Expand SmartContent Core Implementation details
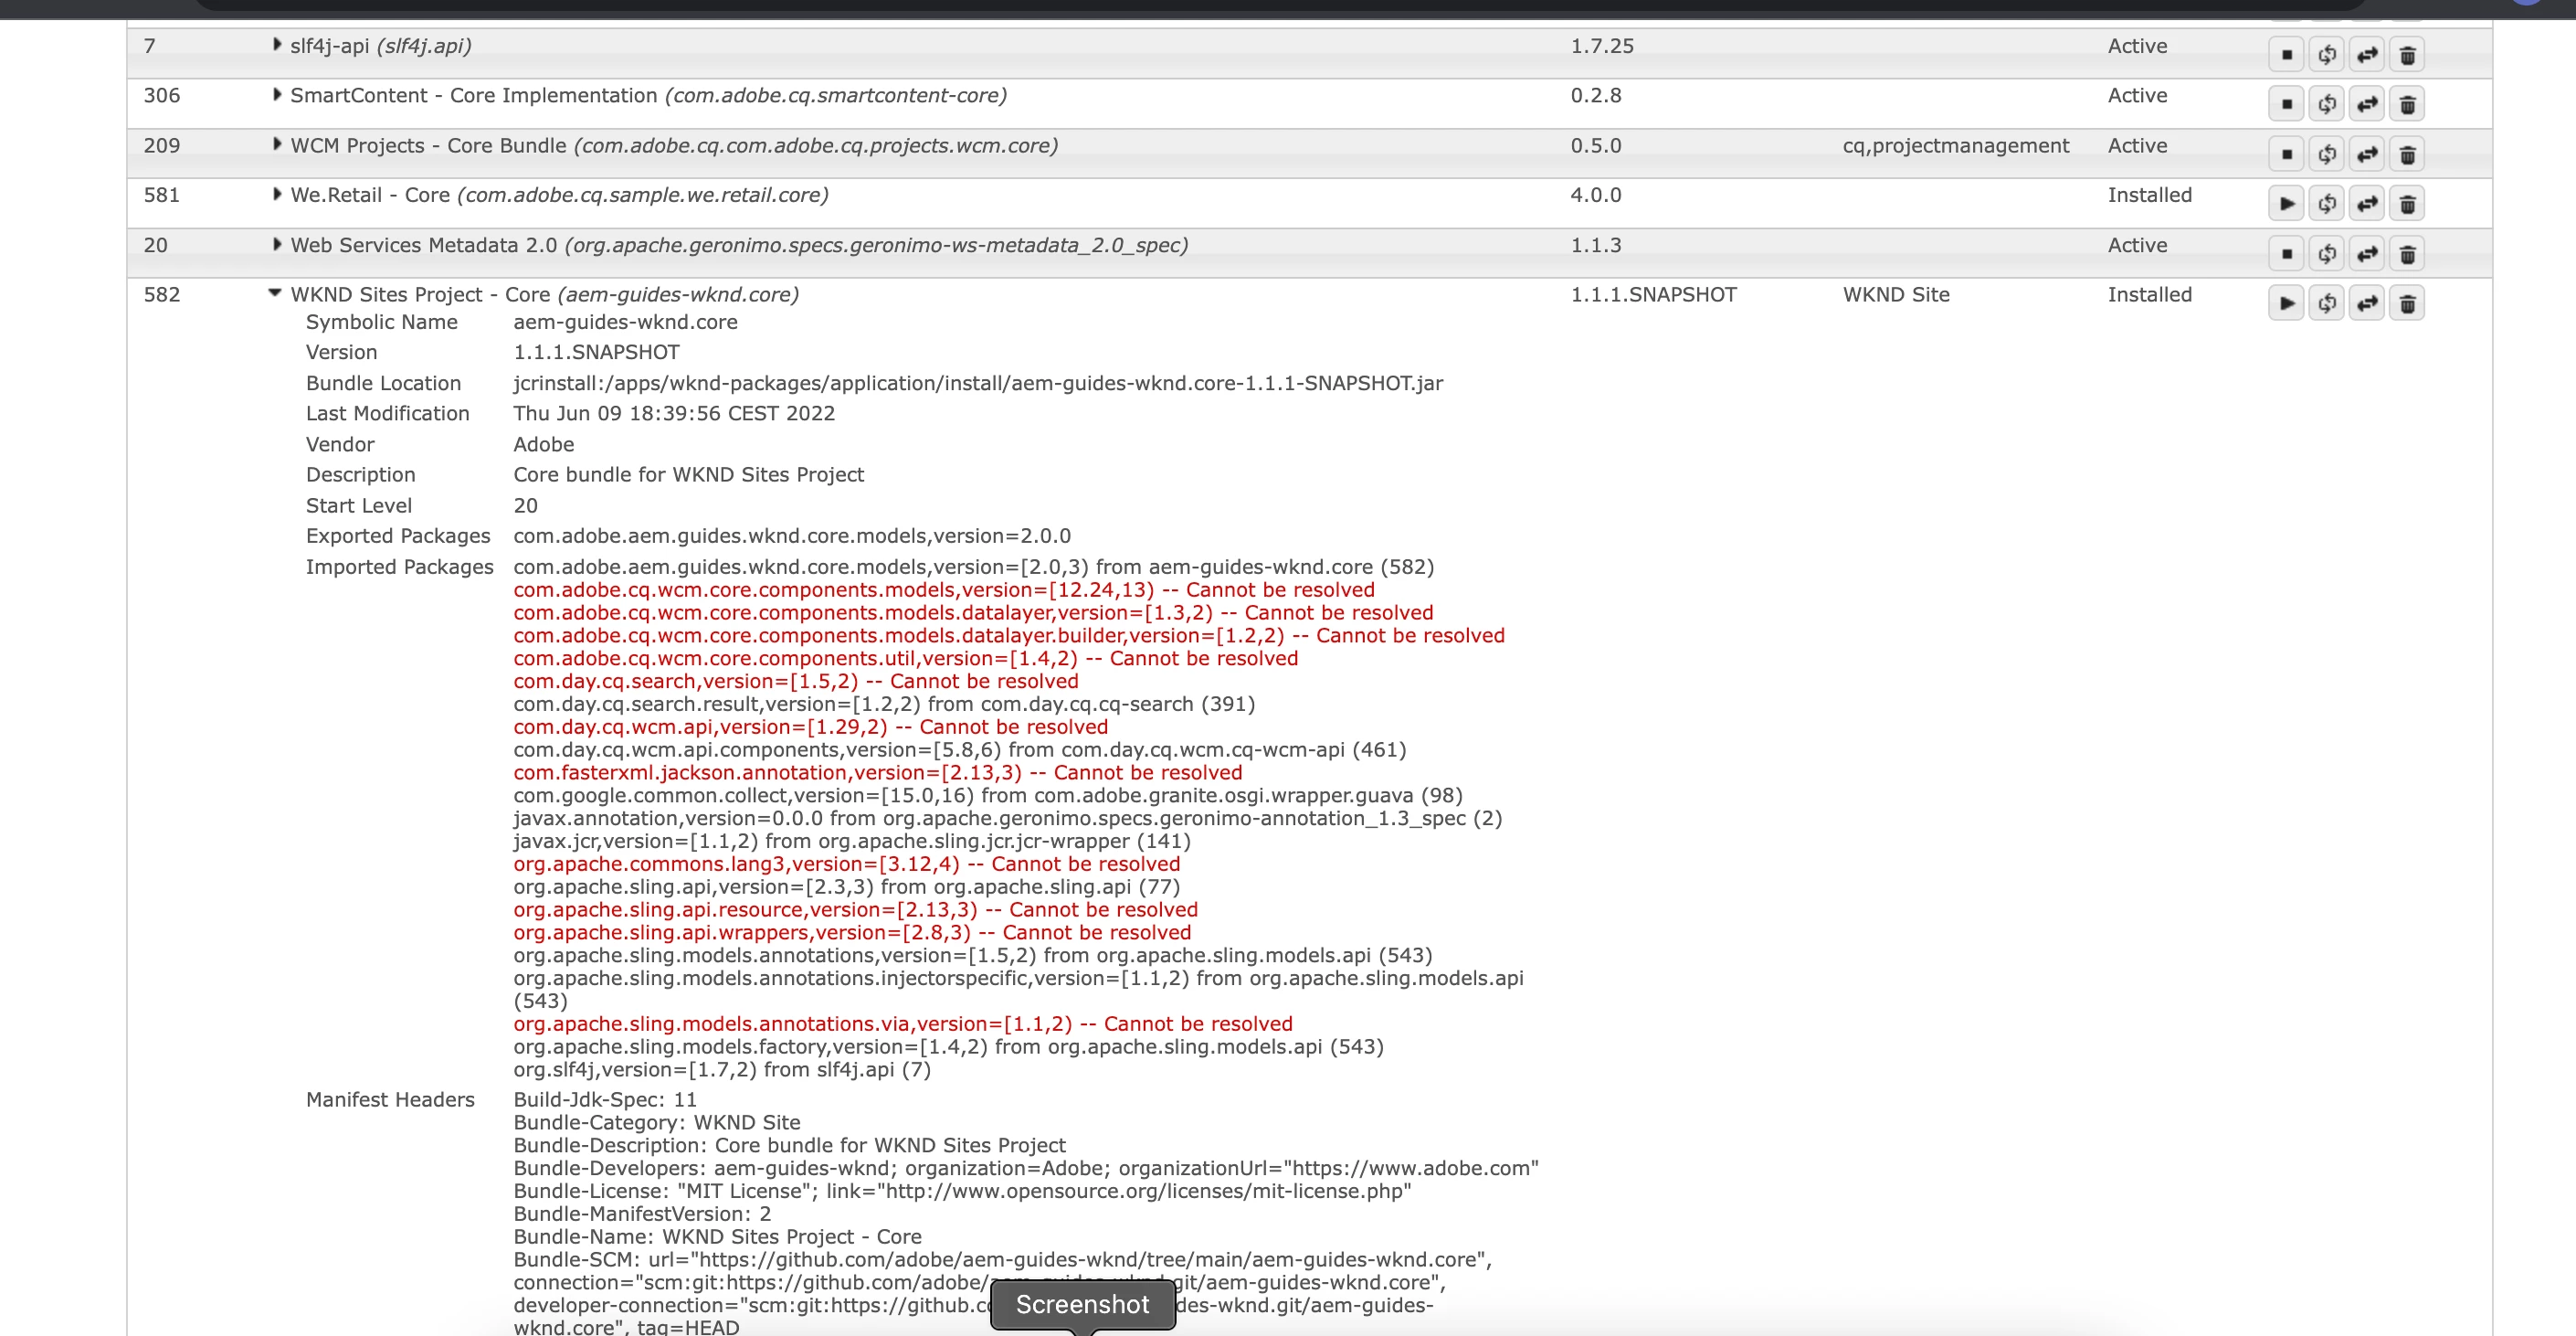 277,95
